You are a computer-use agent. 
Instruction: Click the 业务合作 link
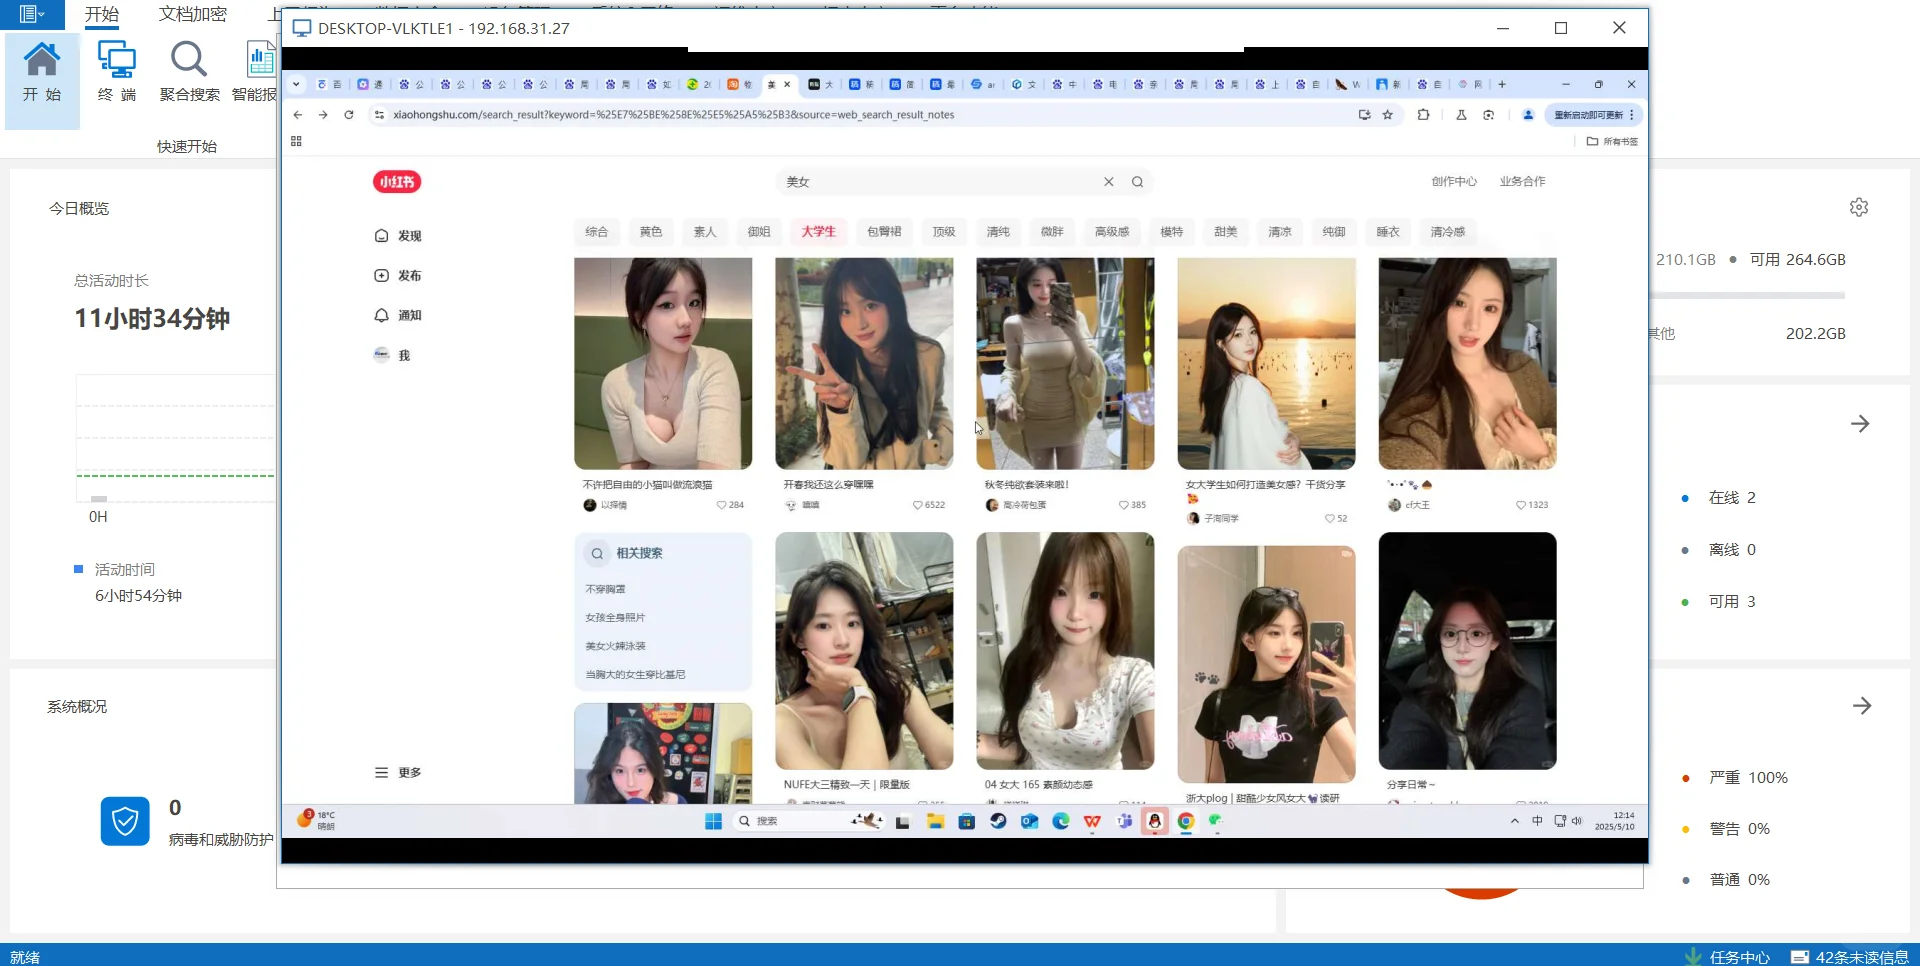tap(1522, 181)
